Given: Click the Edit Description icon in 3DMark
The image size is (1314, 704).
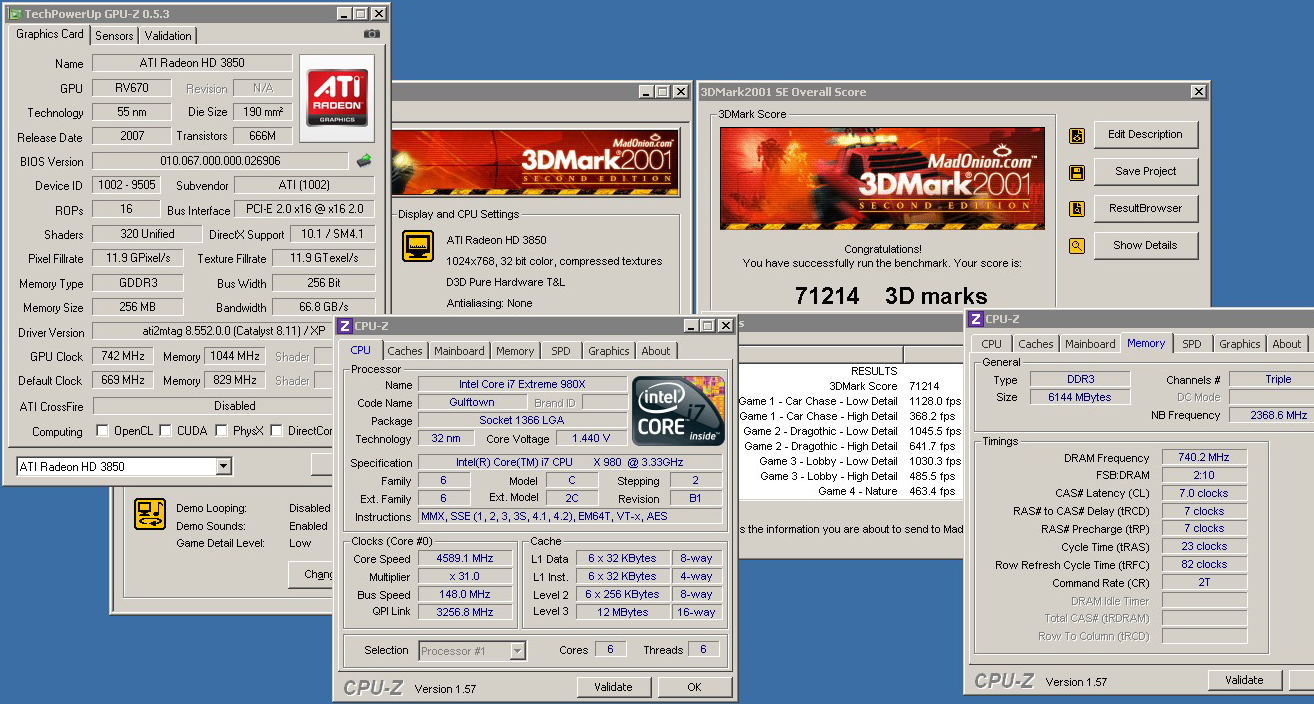Looking at the screenshot, I should pos(1077,135).
